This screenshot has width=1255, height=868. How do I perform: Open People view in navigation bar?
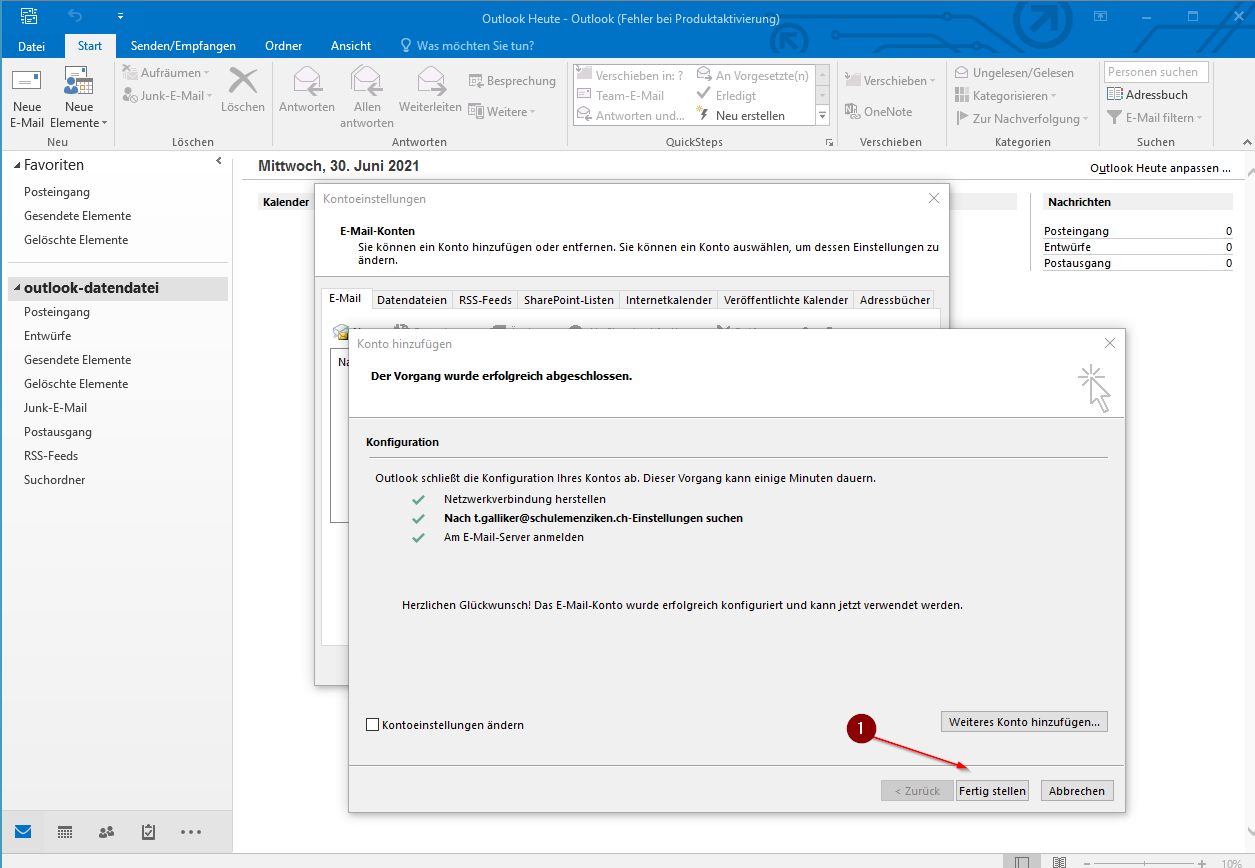[106, 832]
